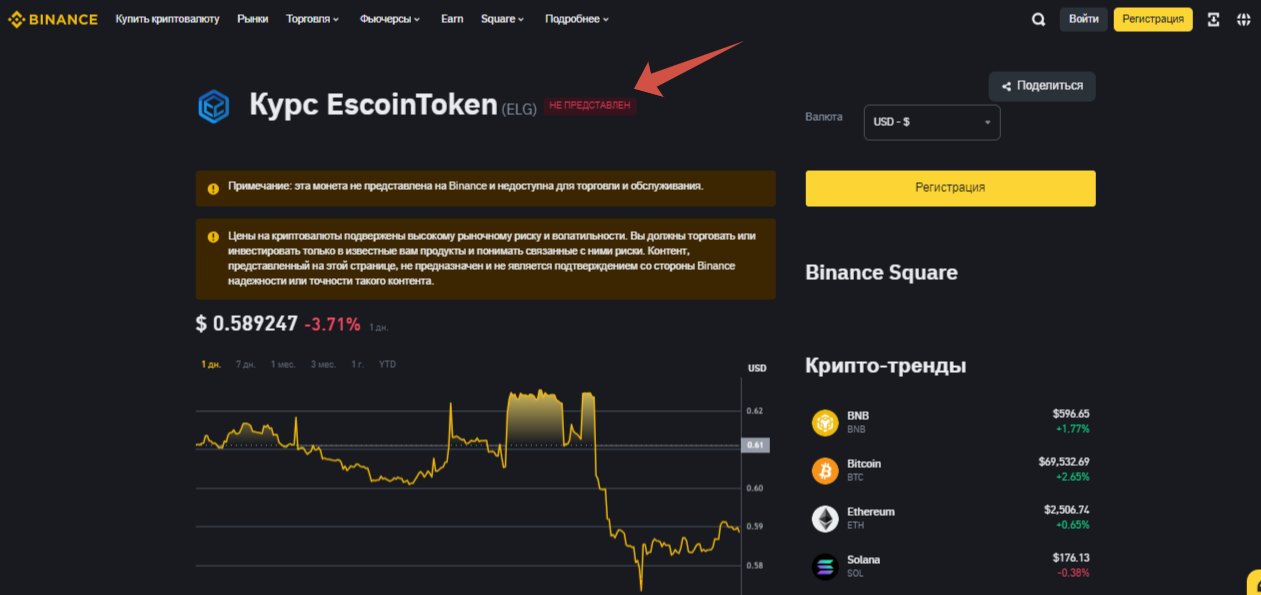
Task: Click the Solana coin icon
Action: [825, 566]
